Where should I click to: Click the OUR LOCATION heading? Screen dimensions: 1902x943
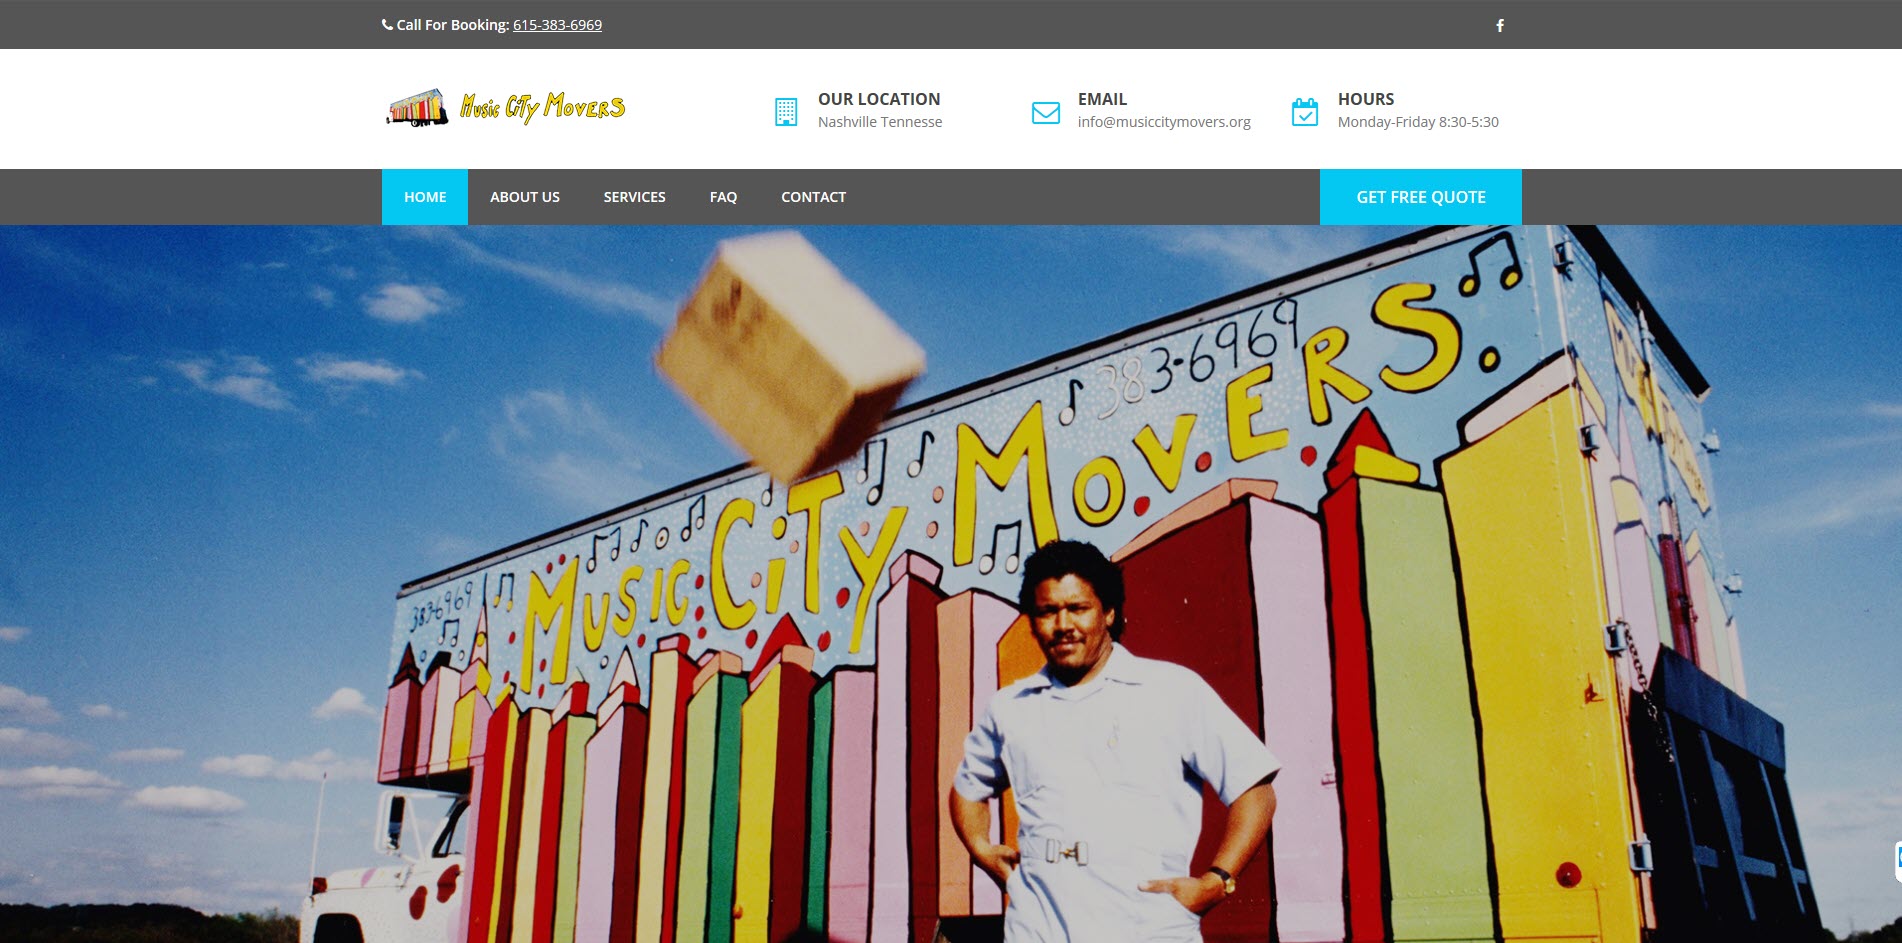[x=879, y=99]
